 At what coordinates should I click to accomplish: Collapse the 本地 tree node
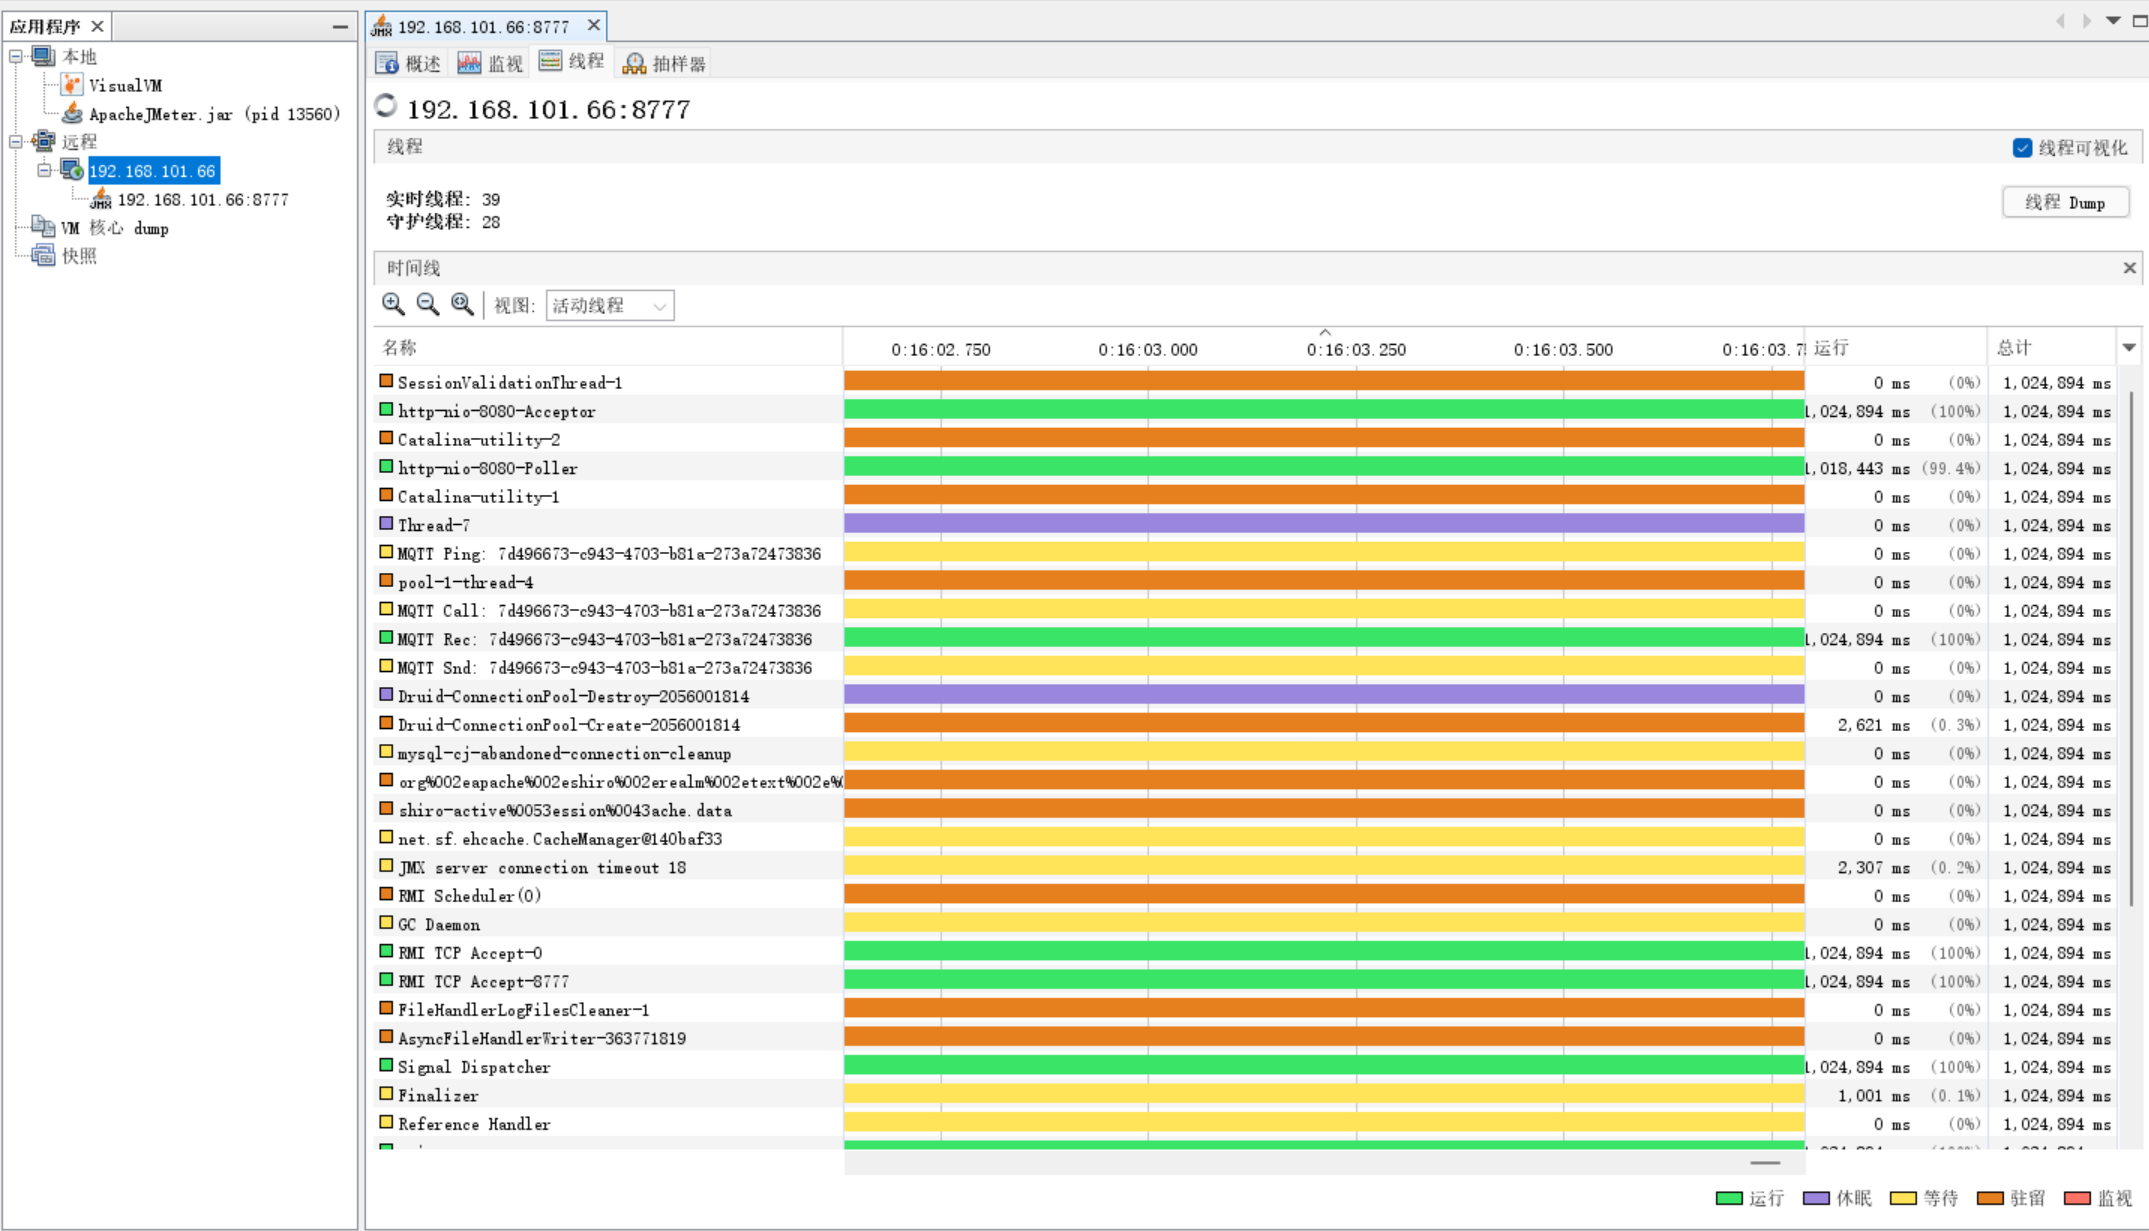click(x=16, y=57)
